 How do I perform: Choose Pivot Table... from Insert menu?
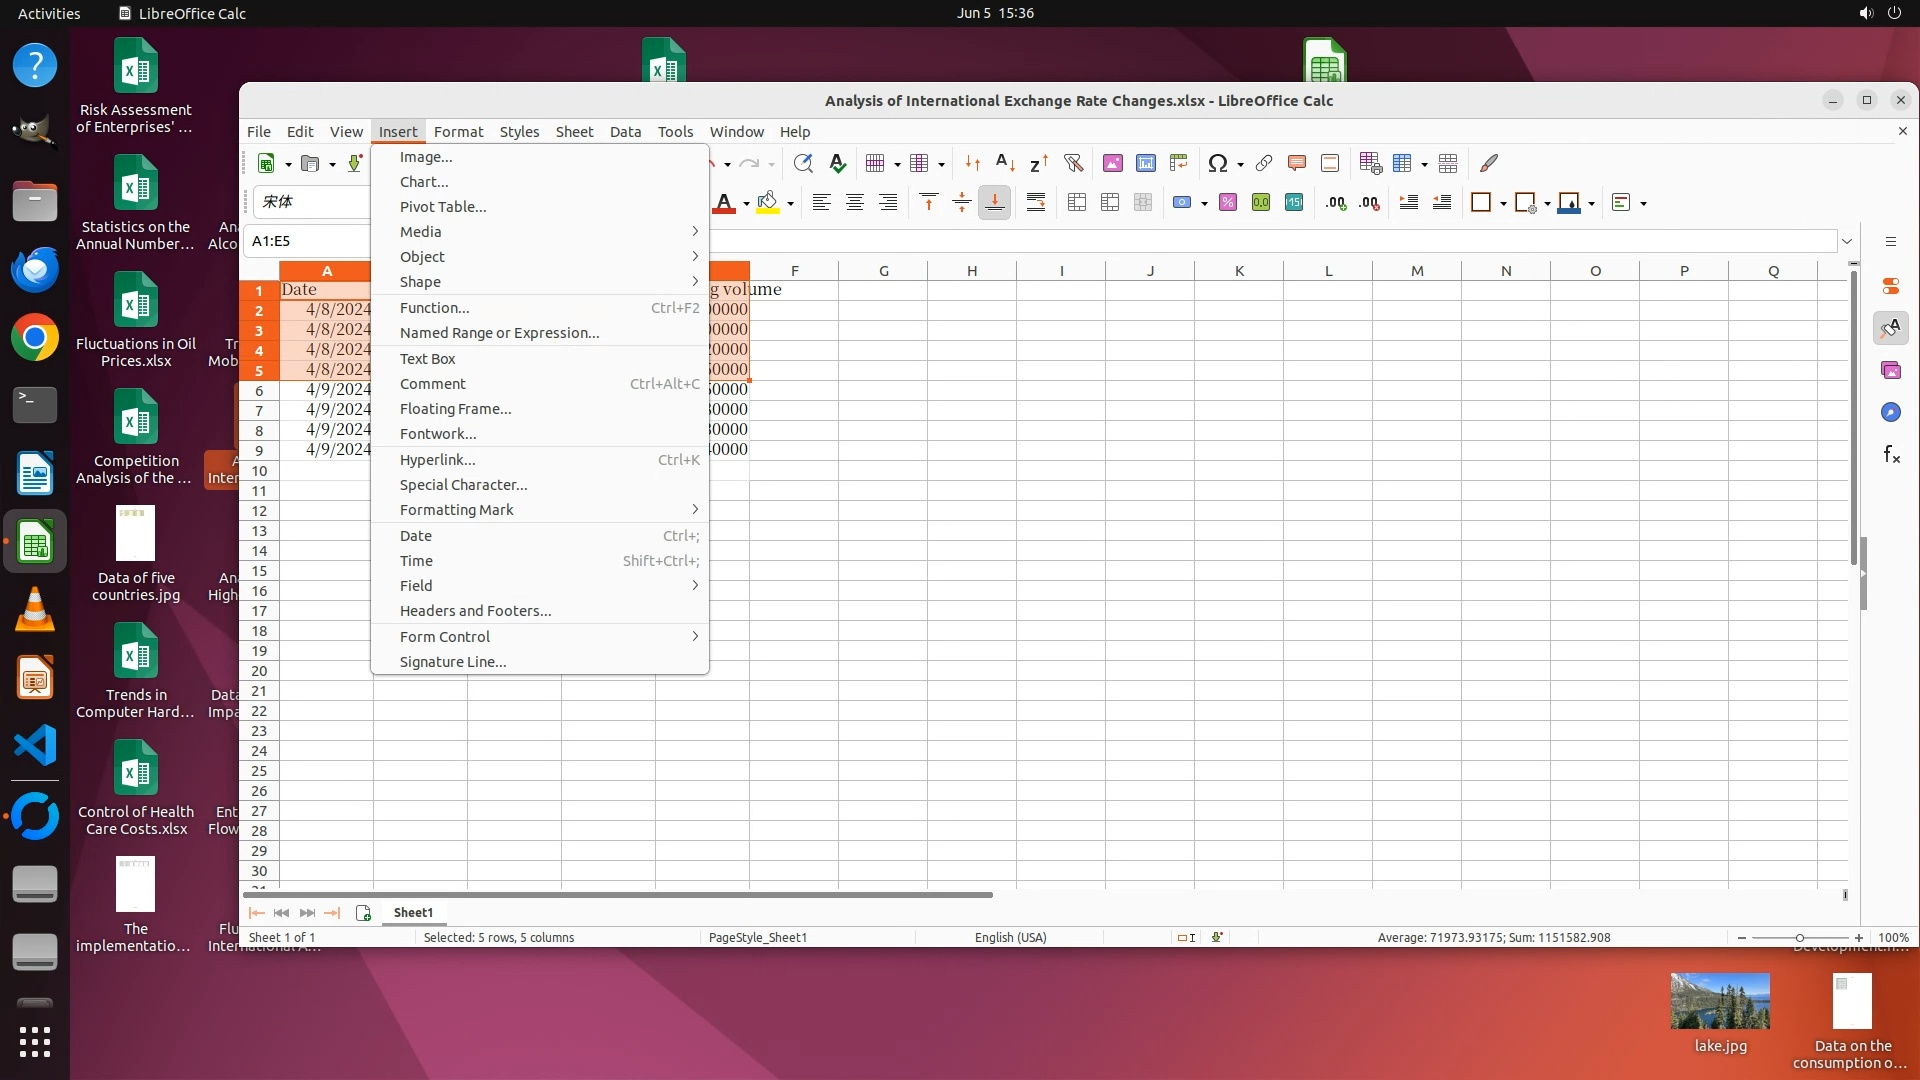pyautogui.click(x=443, y=207)
